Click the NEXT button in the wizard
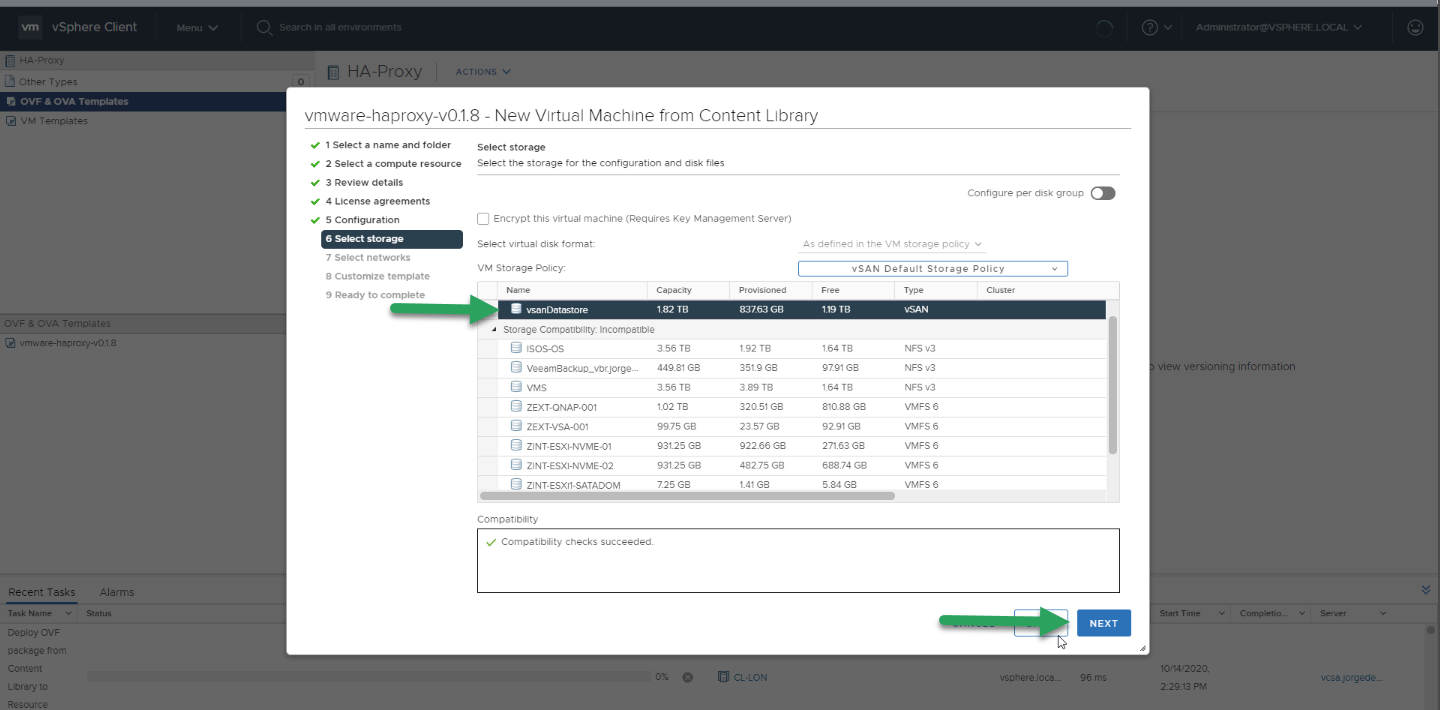1440x710 pixels. 1103,623
